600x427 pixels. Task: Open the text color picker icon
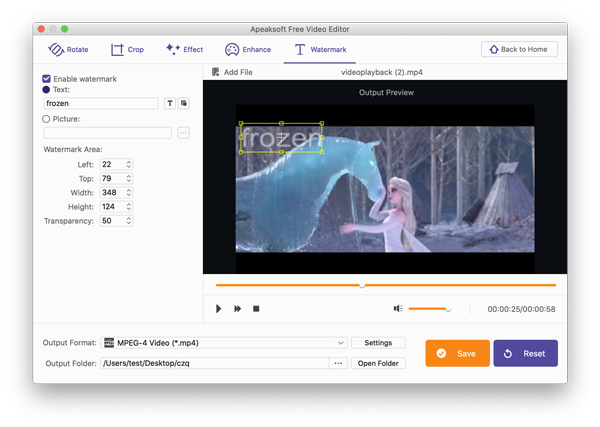click(x=184, y=103)
